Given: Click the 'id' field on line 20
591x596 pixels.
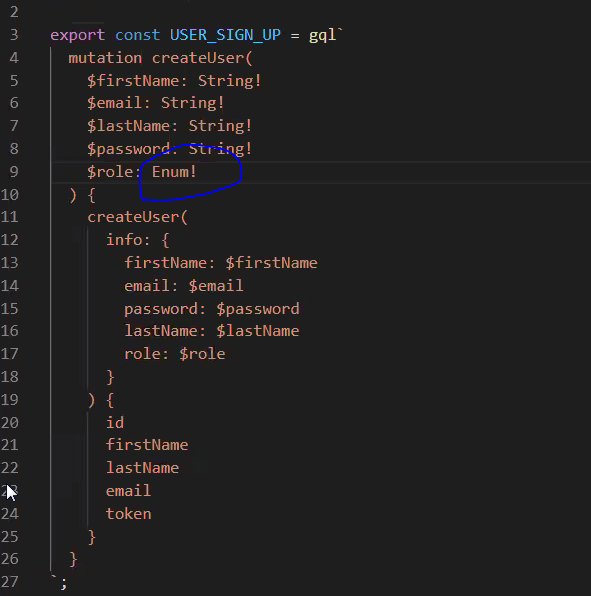Looking at the screenshot, I should [x=115, y=423].
